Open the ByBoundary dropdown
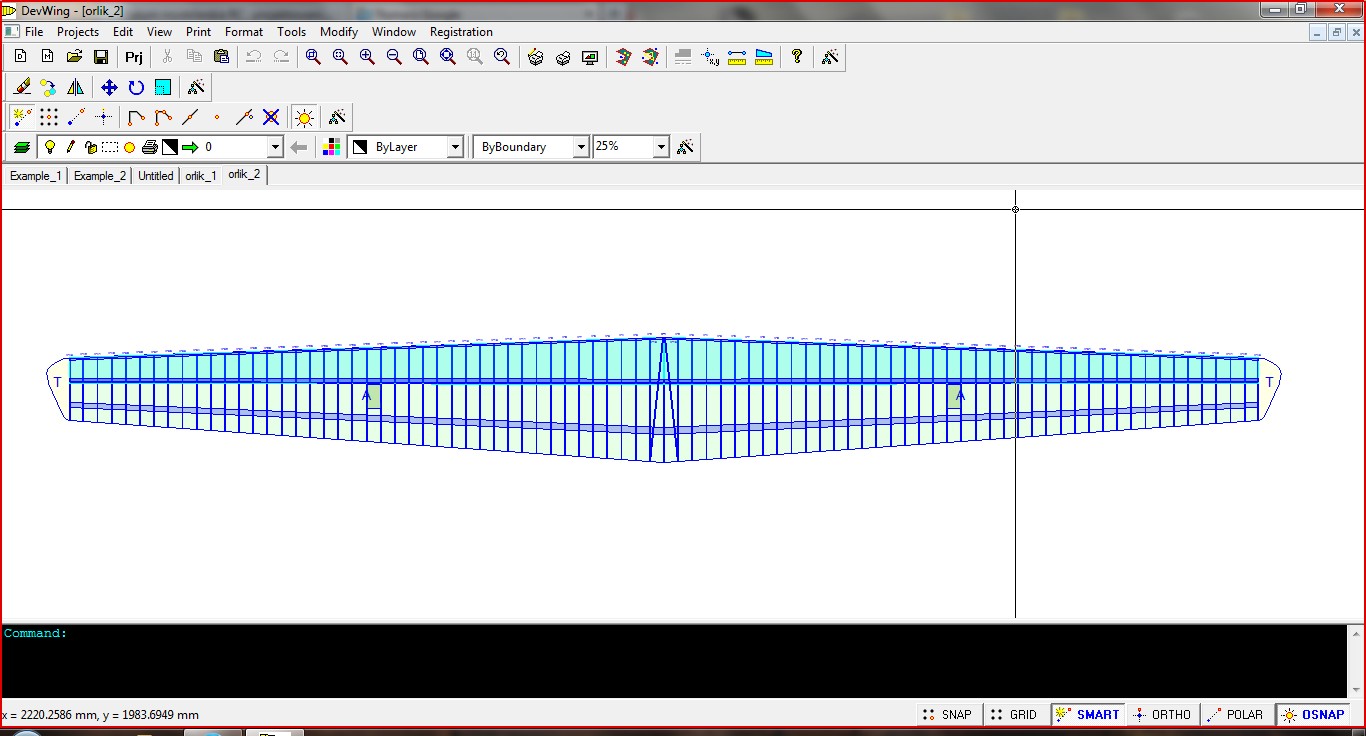The image size is (1366, 736). click(580, 147)
